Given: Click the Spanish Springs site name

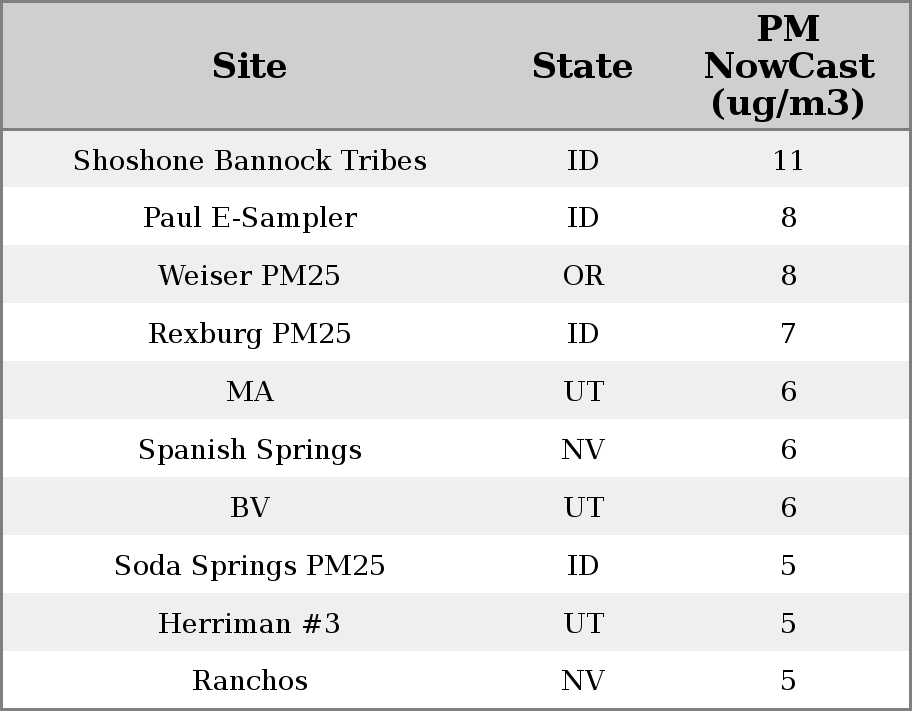Looking at the screenshot, I should tap(249, 450).
